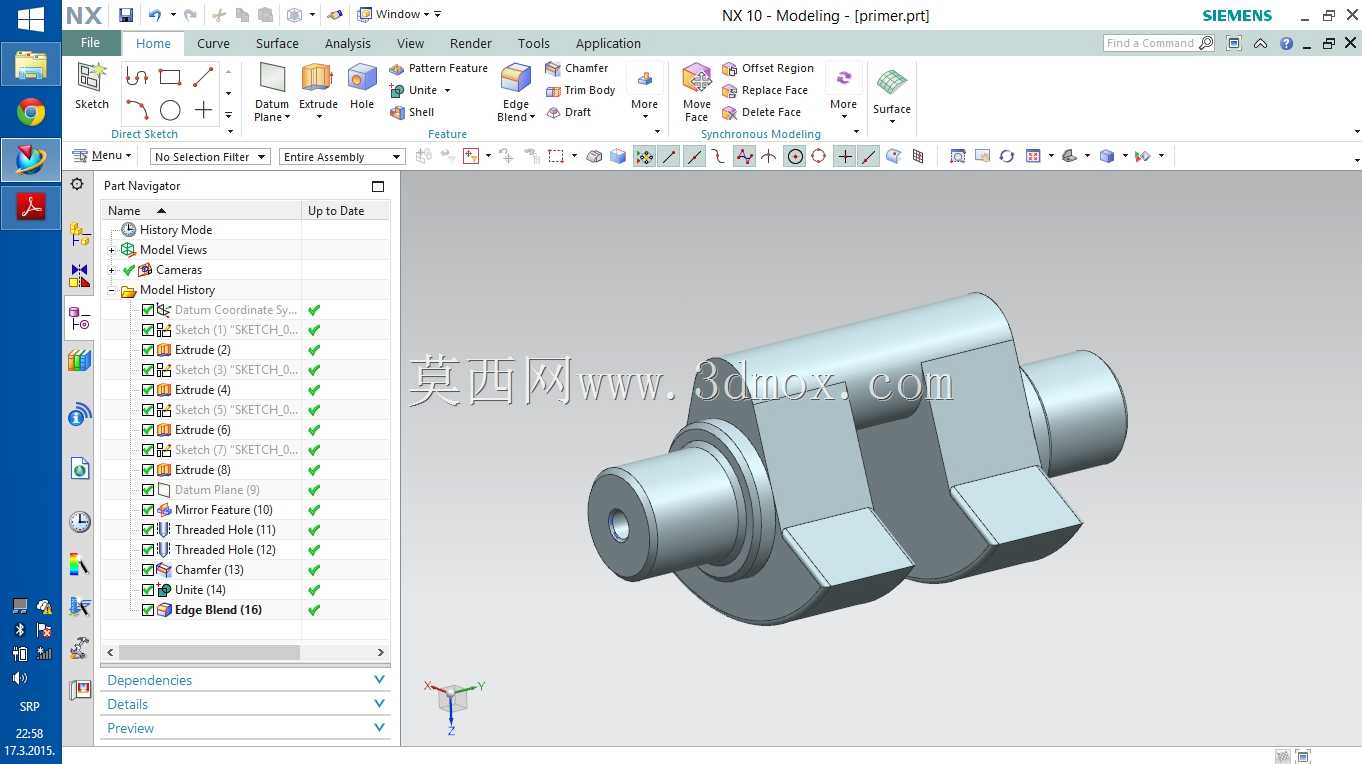
Task: Open the Pattern Feature command
Action: (438, 68)
